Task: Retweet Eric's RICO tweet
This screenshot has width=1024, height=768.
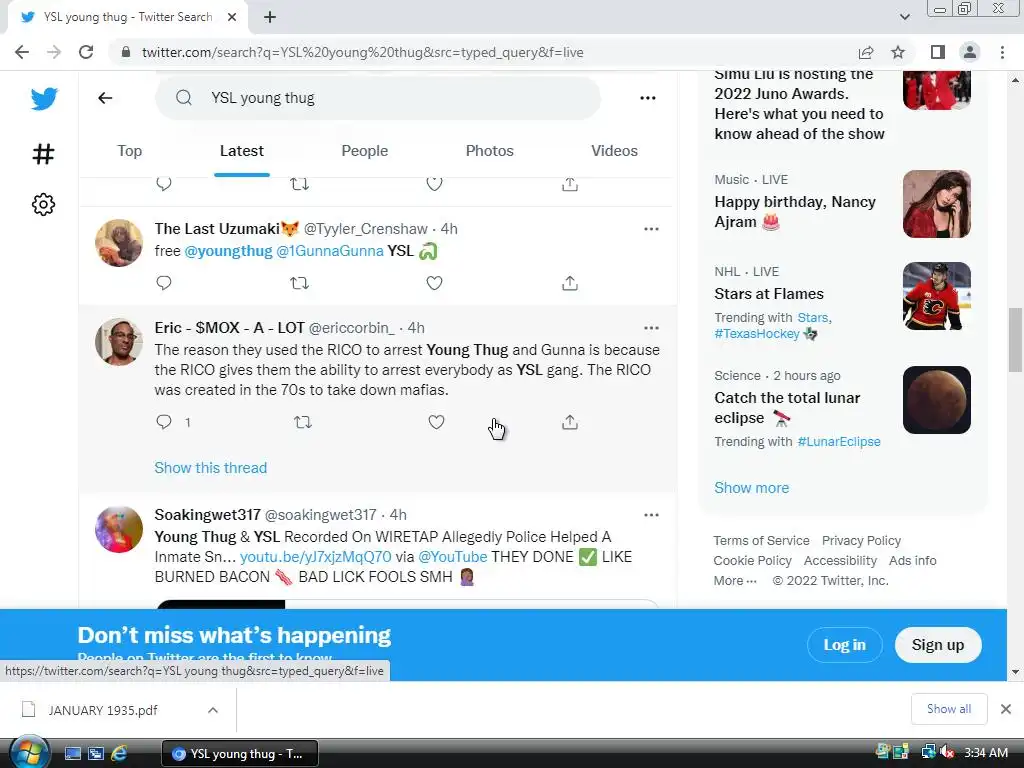Action: coord(302,422)
